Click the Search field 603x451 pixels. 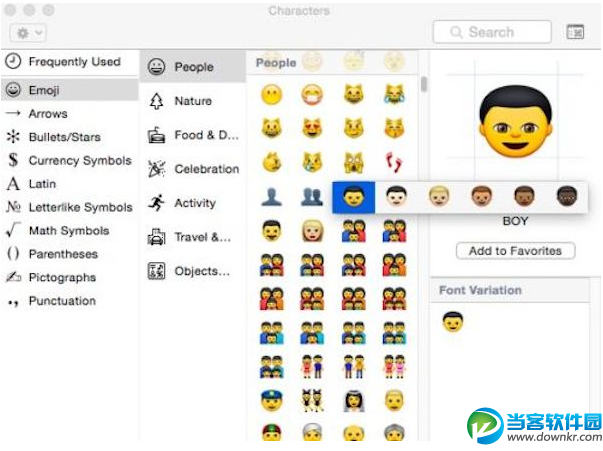(492, 32)
